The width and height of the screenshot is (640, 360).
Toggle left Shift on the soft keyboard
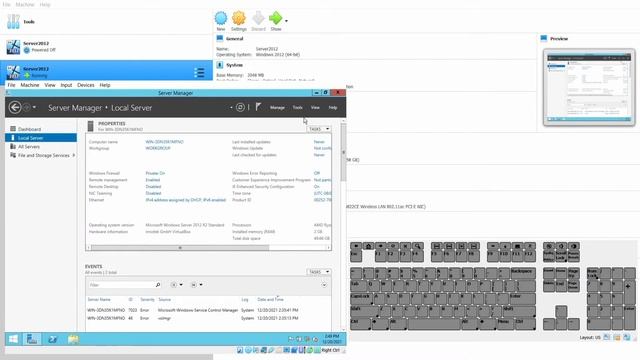(x=364, y=311)
